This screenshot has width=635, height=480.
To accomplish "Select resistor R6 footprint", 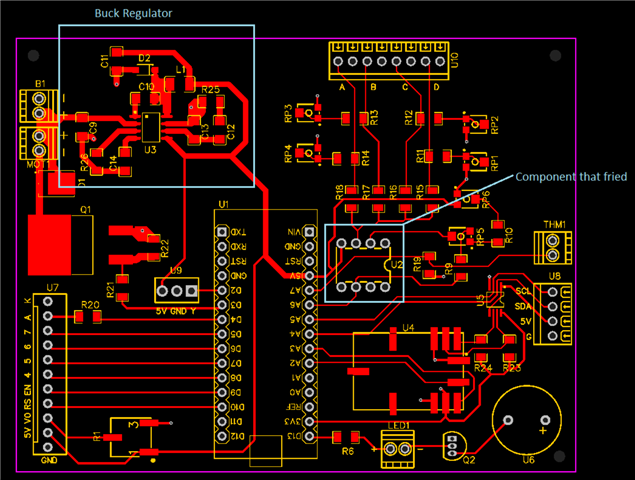I will [346, 437].
